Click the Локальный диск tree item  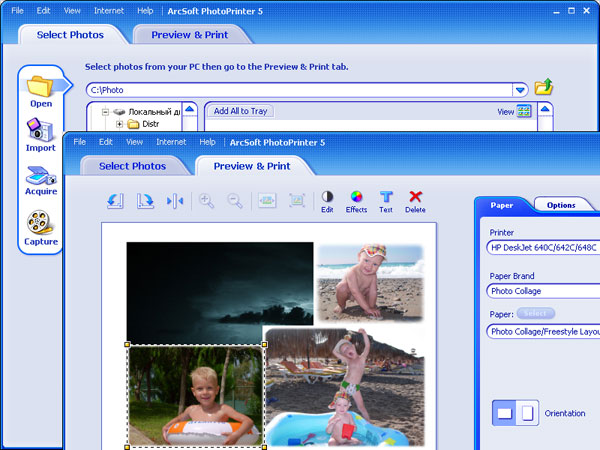tap(147, 112)
